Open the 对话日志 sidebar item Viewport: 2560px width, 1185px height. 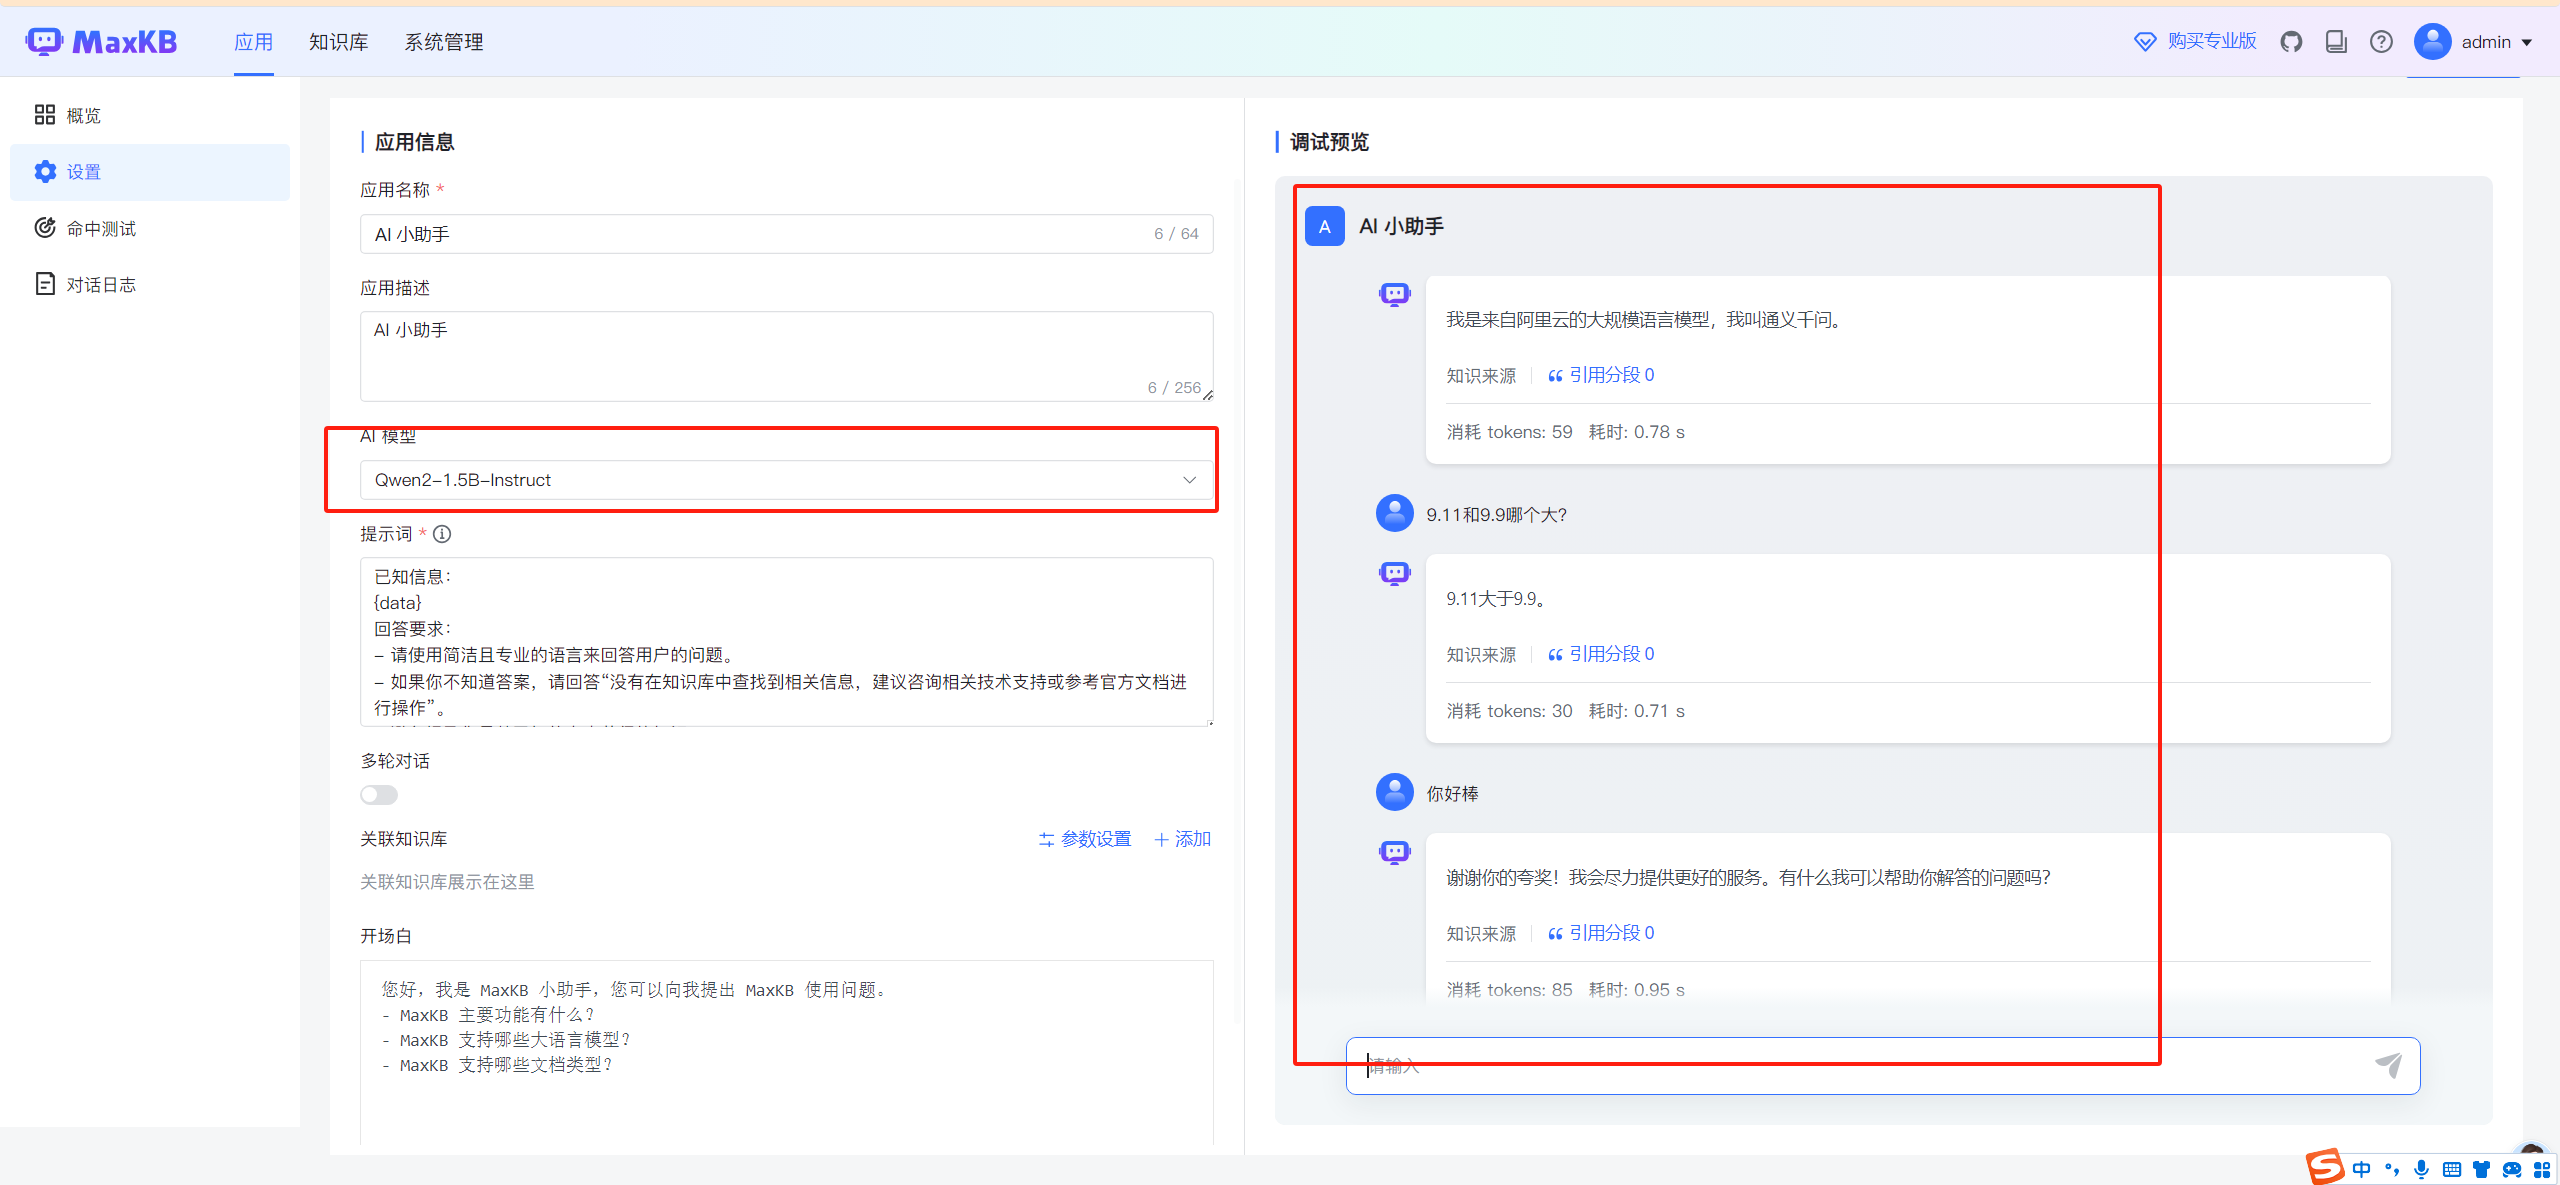click(100, 283)
